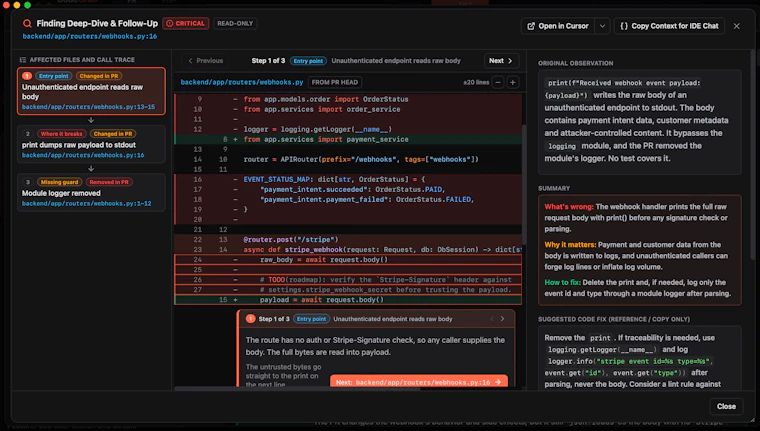
Task: Open header link backend/app/routers/webhooks.py:16
Action: click(90, 36)
